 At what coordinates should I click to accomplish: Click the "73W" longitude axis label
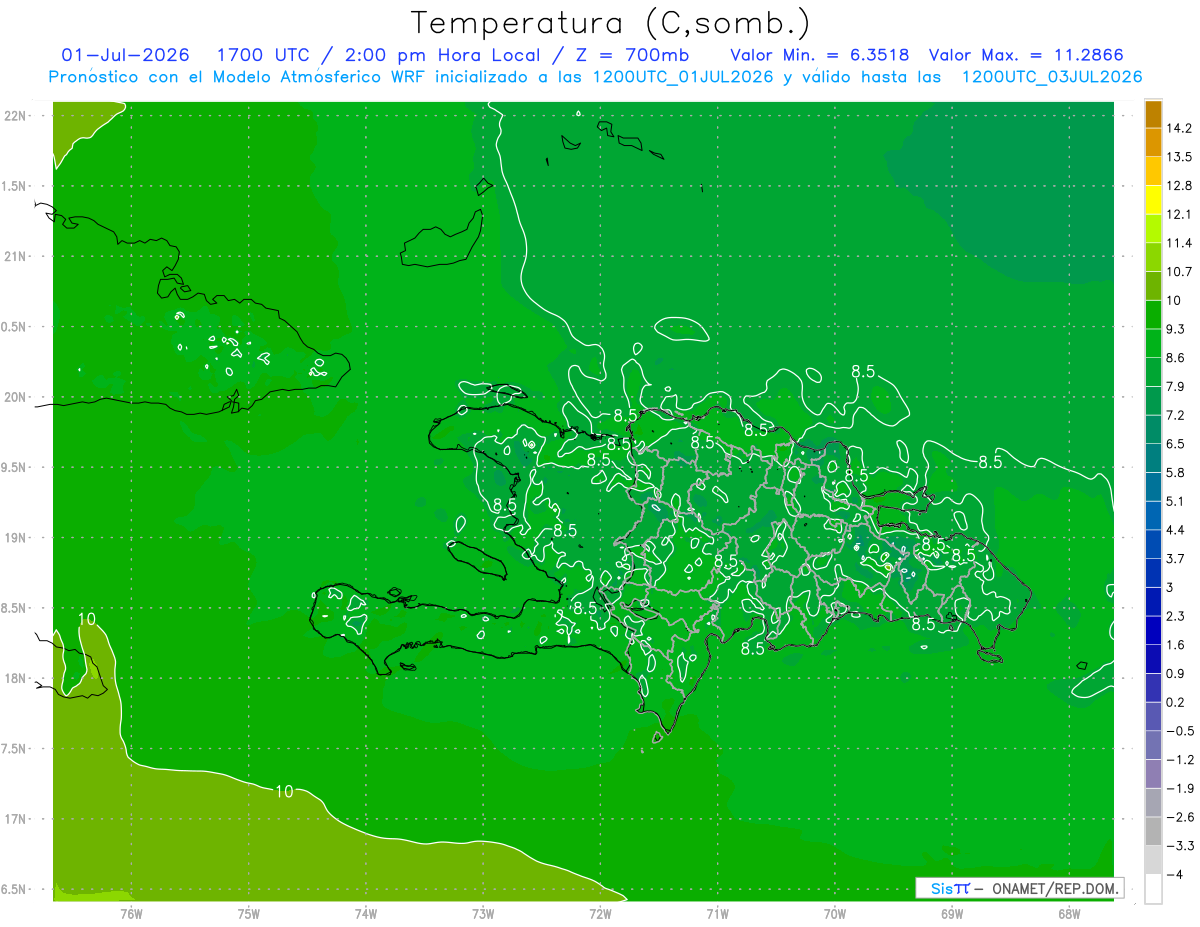(483, 912)
